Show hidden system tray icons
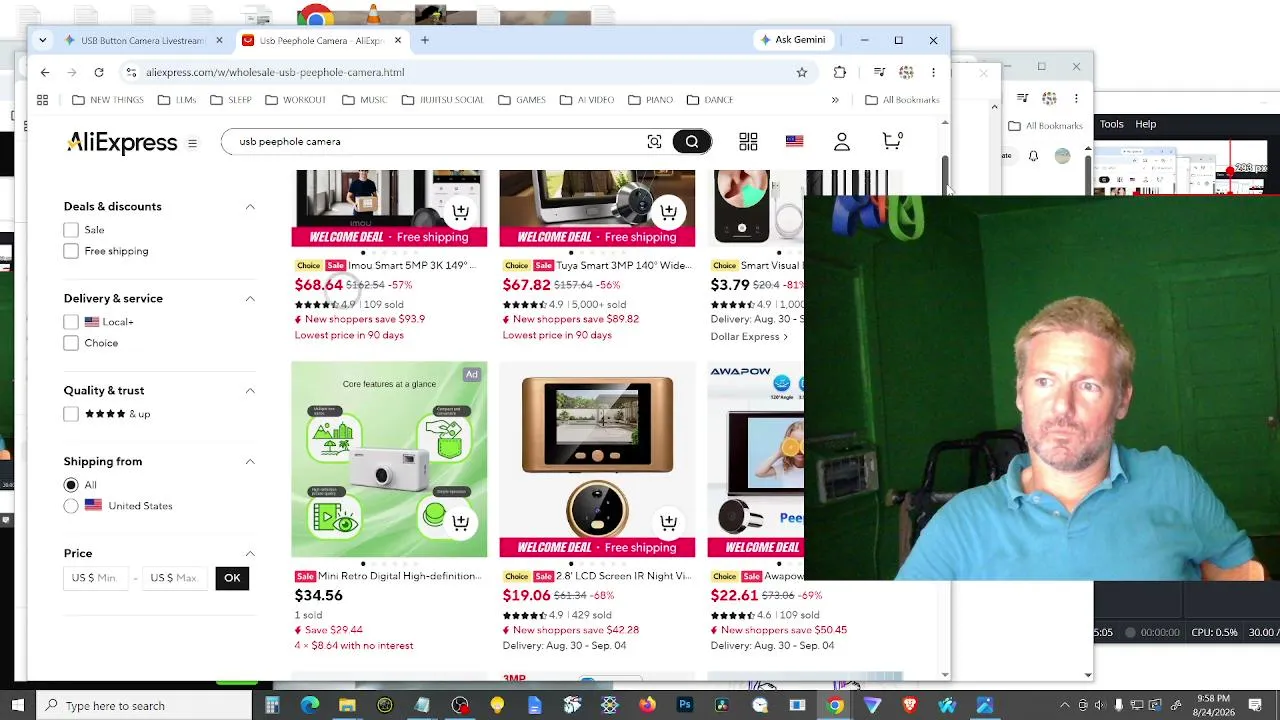The width and height of the screenshot is (1280, 720). [1064, 705]
